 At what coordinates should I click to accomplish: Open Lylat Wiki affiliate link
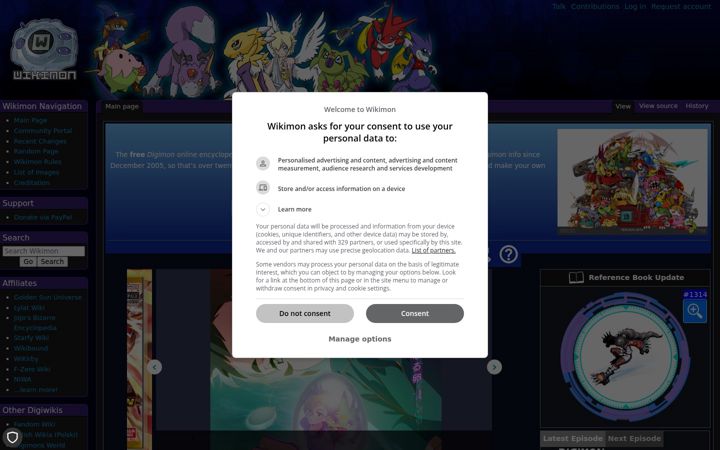click(29, 308)
